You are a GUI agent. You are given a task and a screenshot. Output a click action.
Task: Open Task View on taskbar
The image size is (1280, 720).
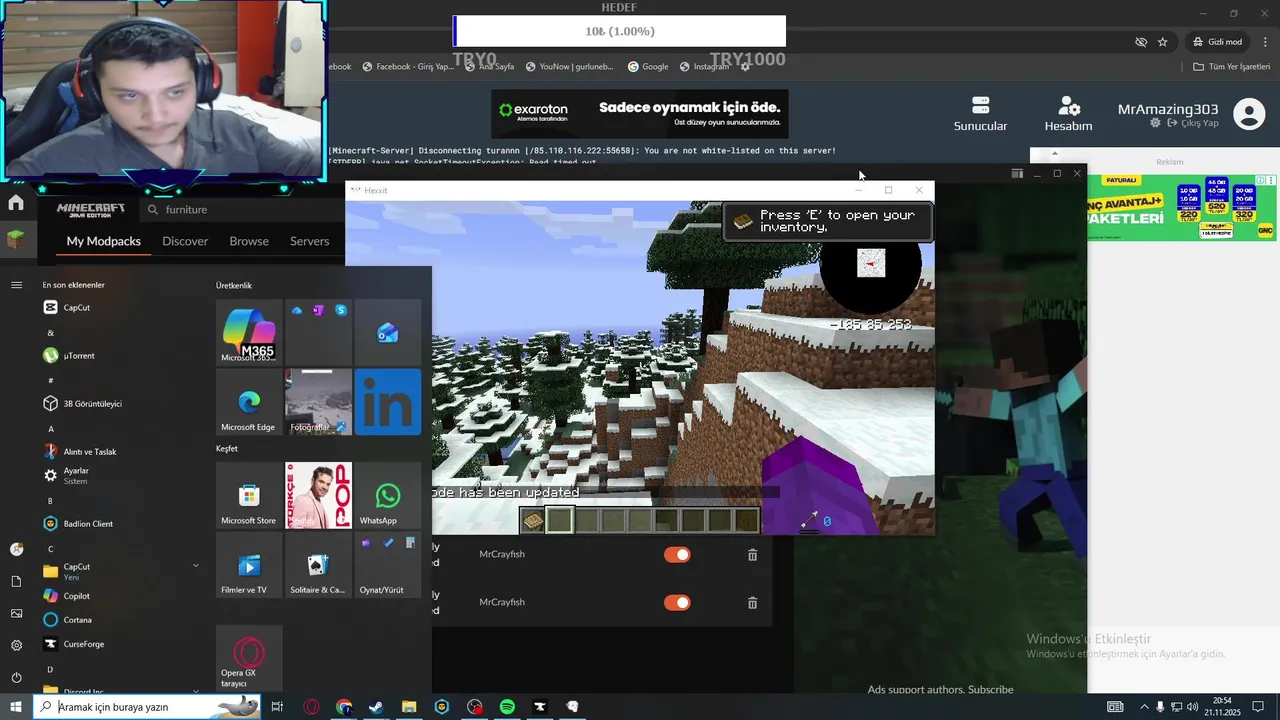coord(277,707)
